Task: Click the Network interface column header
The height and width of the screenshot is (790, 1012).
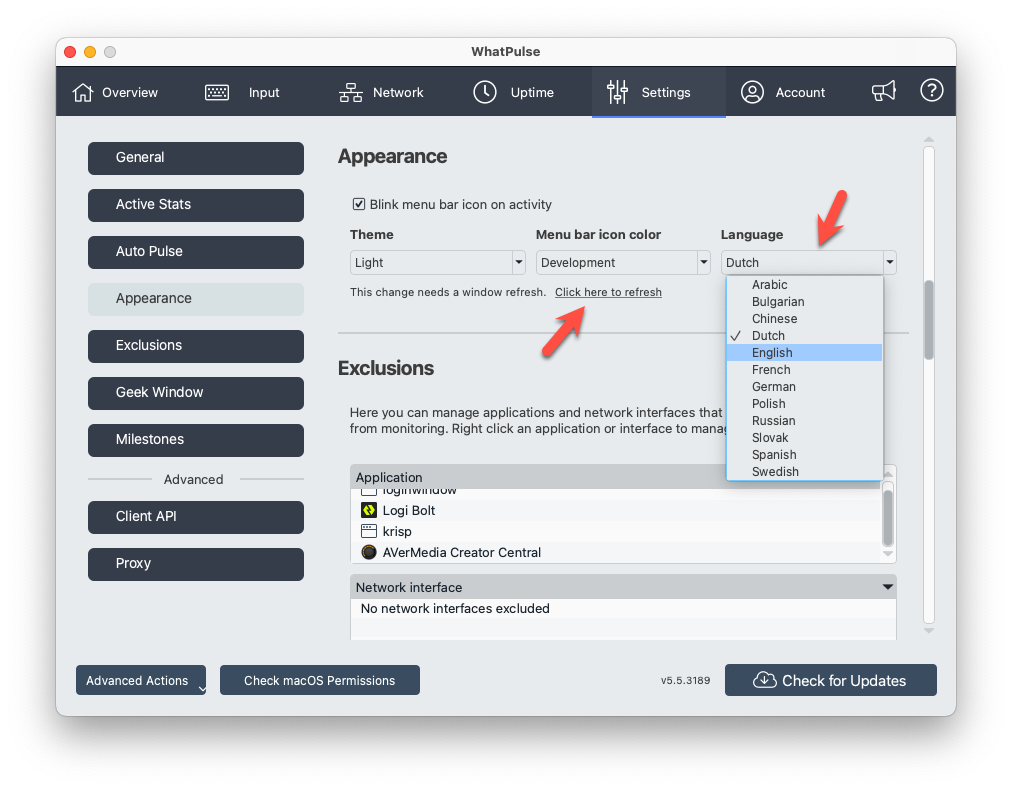Action: (x=623, y=587)
